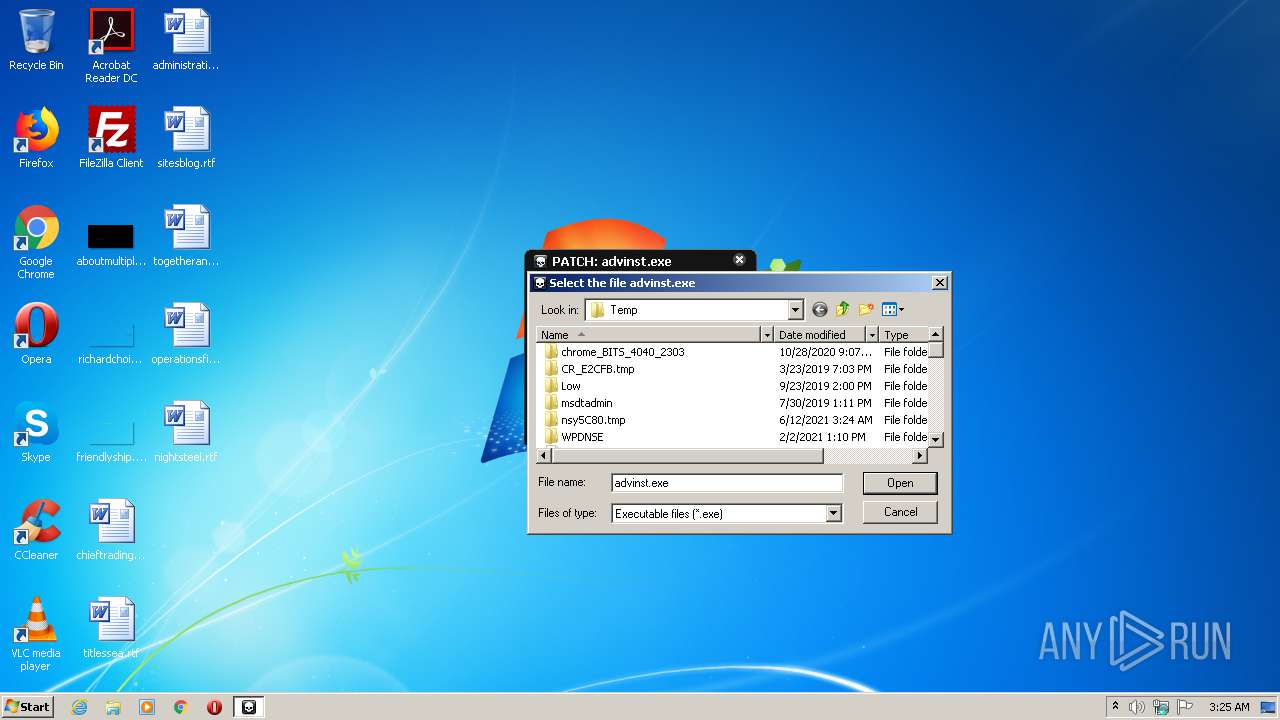Select richardchoi... desktop file label
1280x720 pixels.
(111, 359)
